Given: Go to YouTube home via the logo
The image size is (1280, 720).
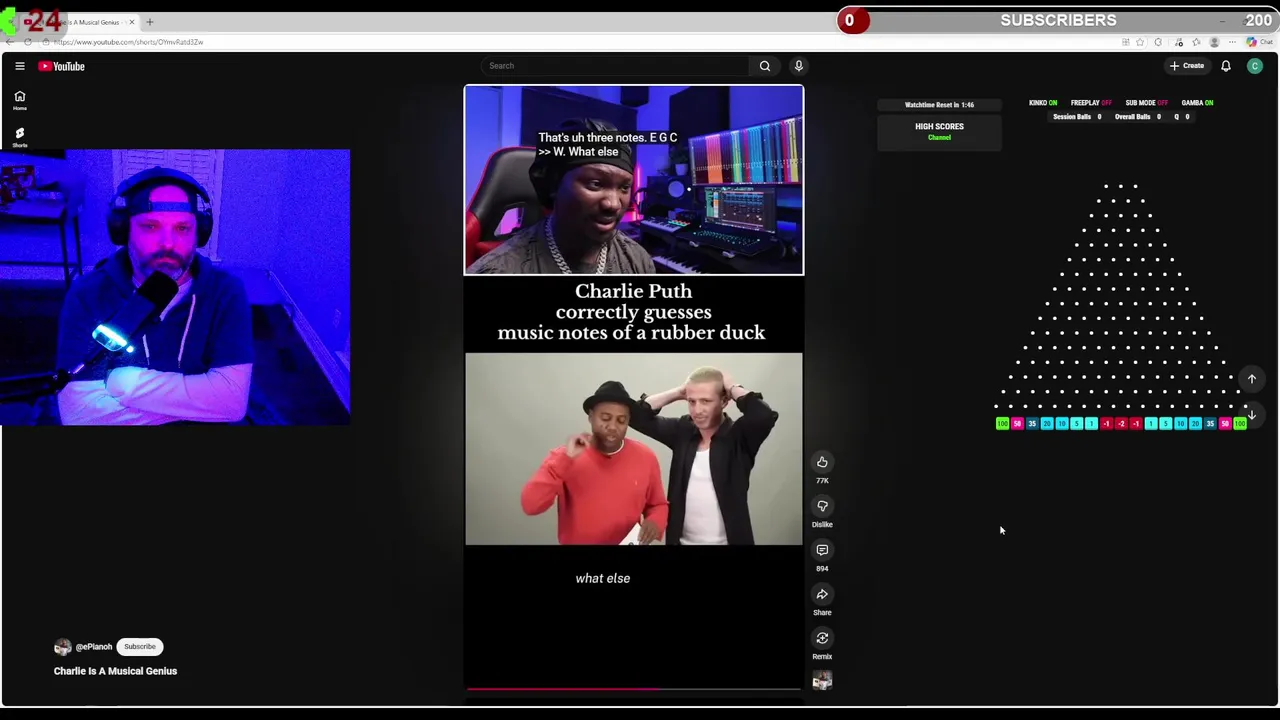Looking at the screenshot, I should pos(62,66).
